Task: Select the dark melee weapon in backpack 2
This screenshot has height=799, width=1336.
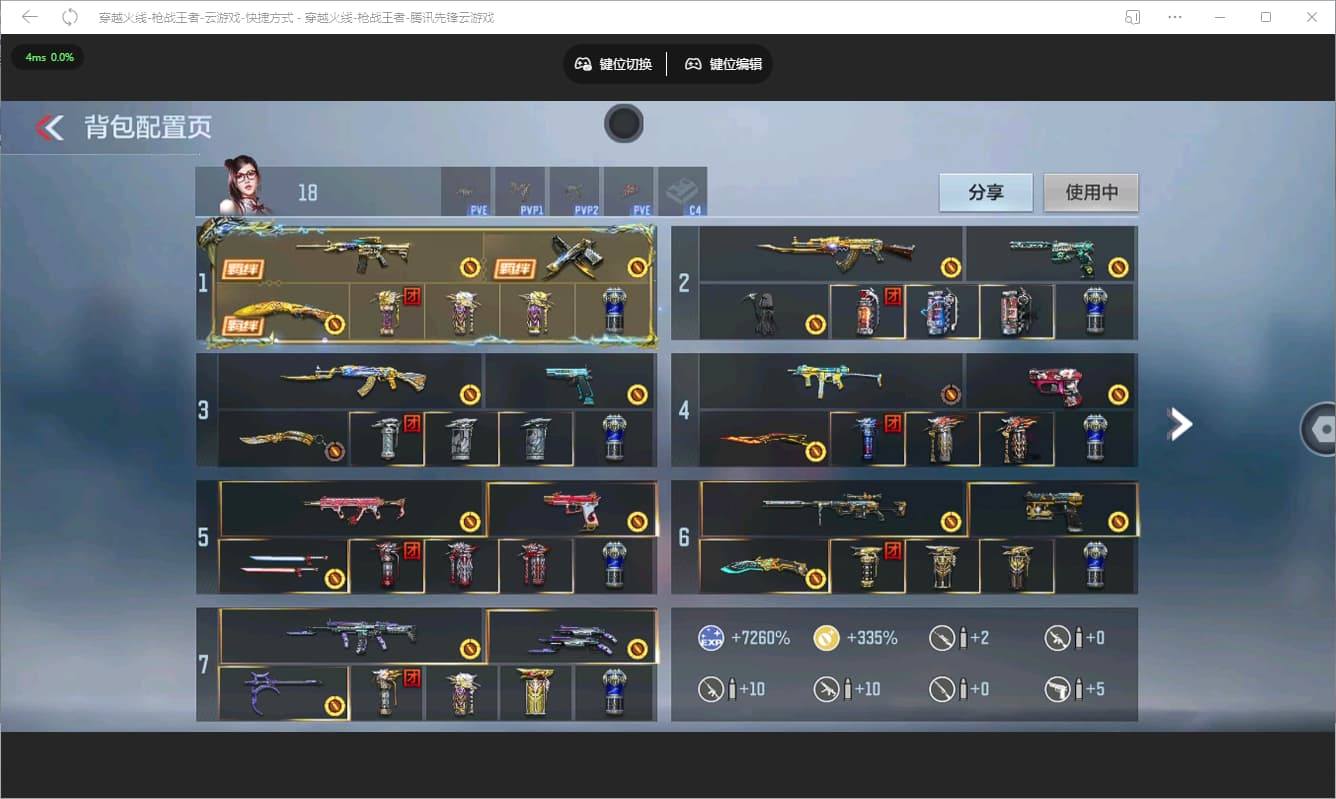Action: [764, 312]
